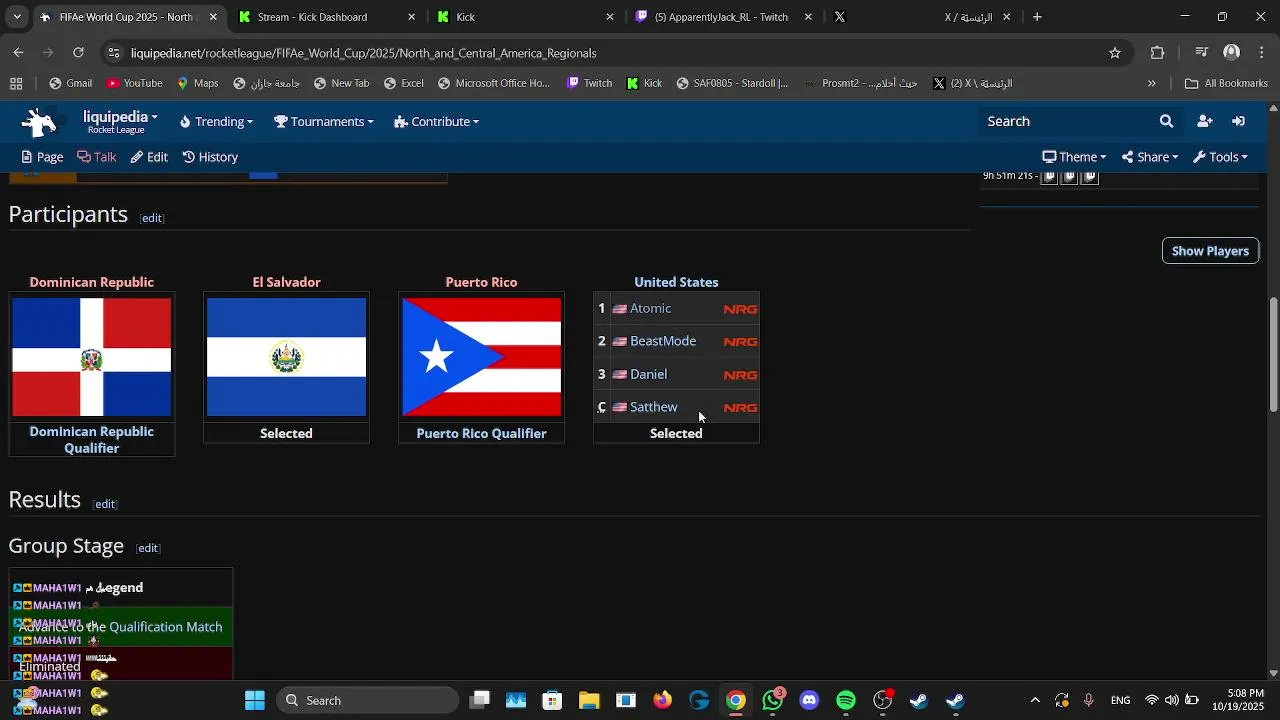Viewport: 1280px width, 720px height.
Task: Open the bookmarks apps grid icon
Action: click(16, 83)
